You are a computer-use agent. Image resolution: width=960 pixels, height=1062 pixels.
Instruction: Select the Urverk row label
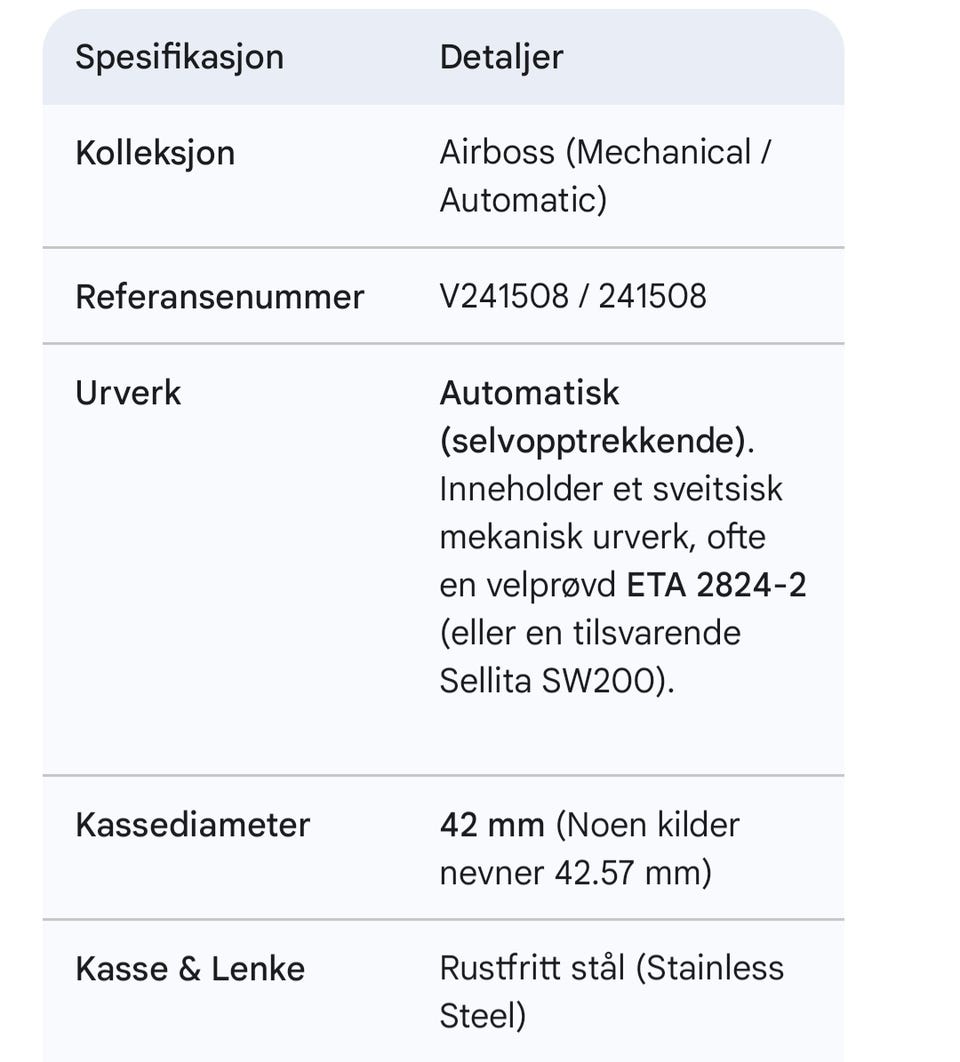click(x=128, y=393)
